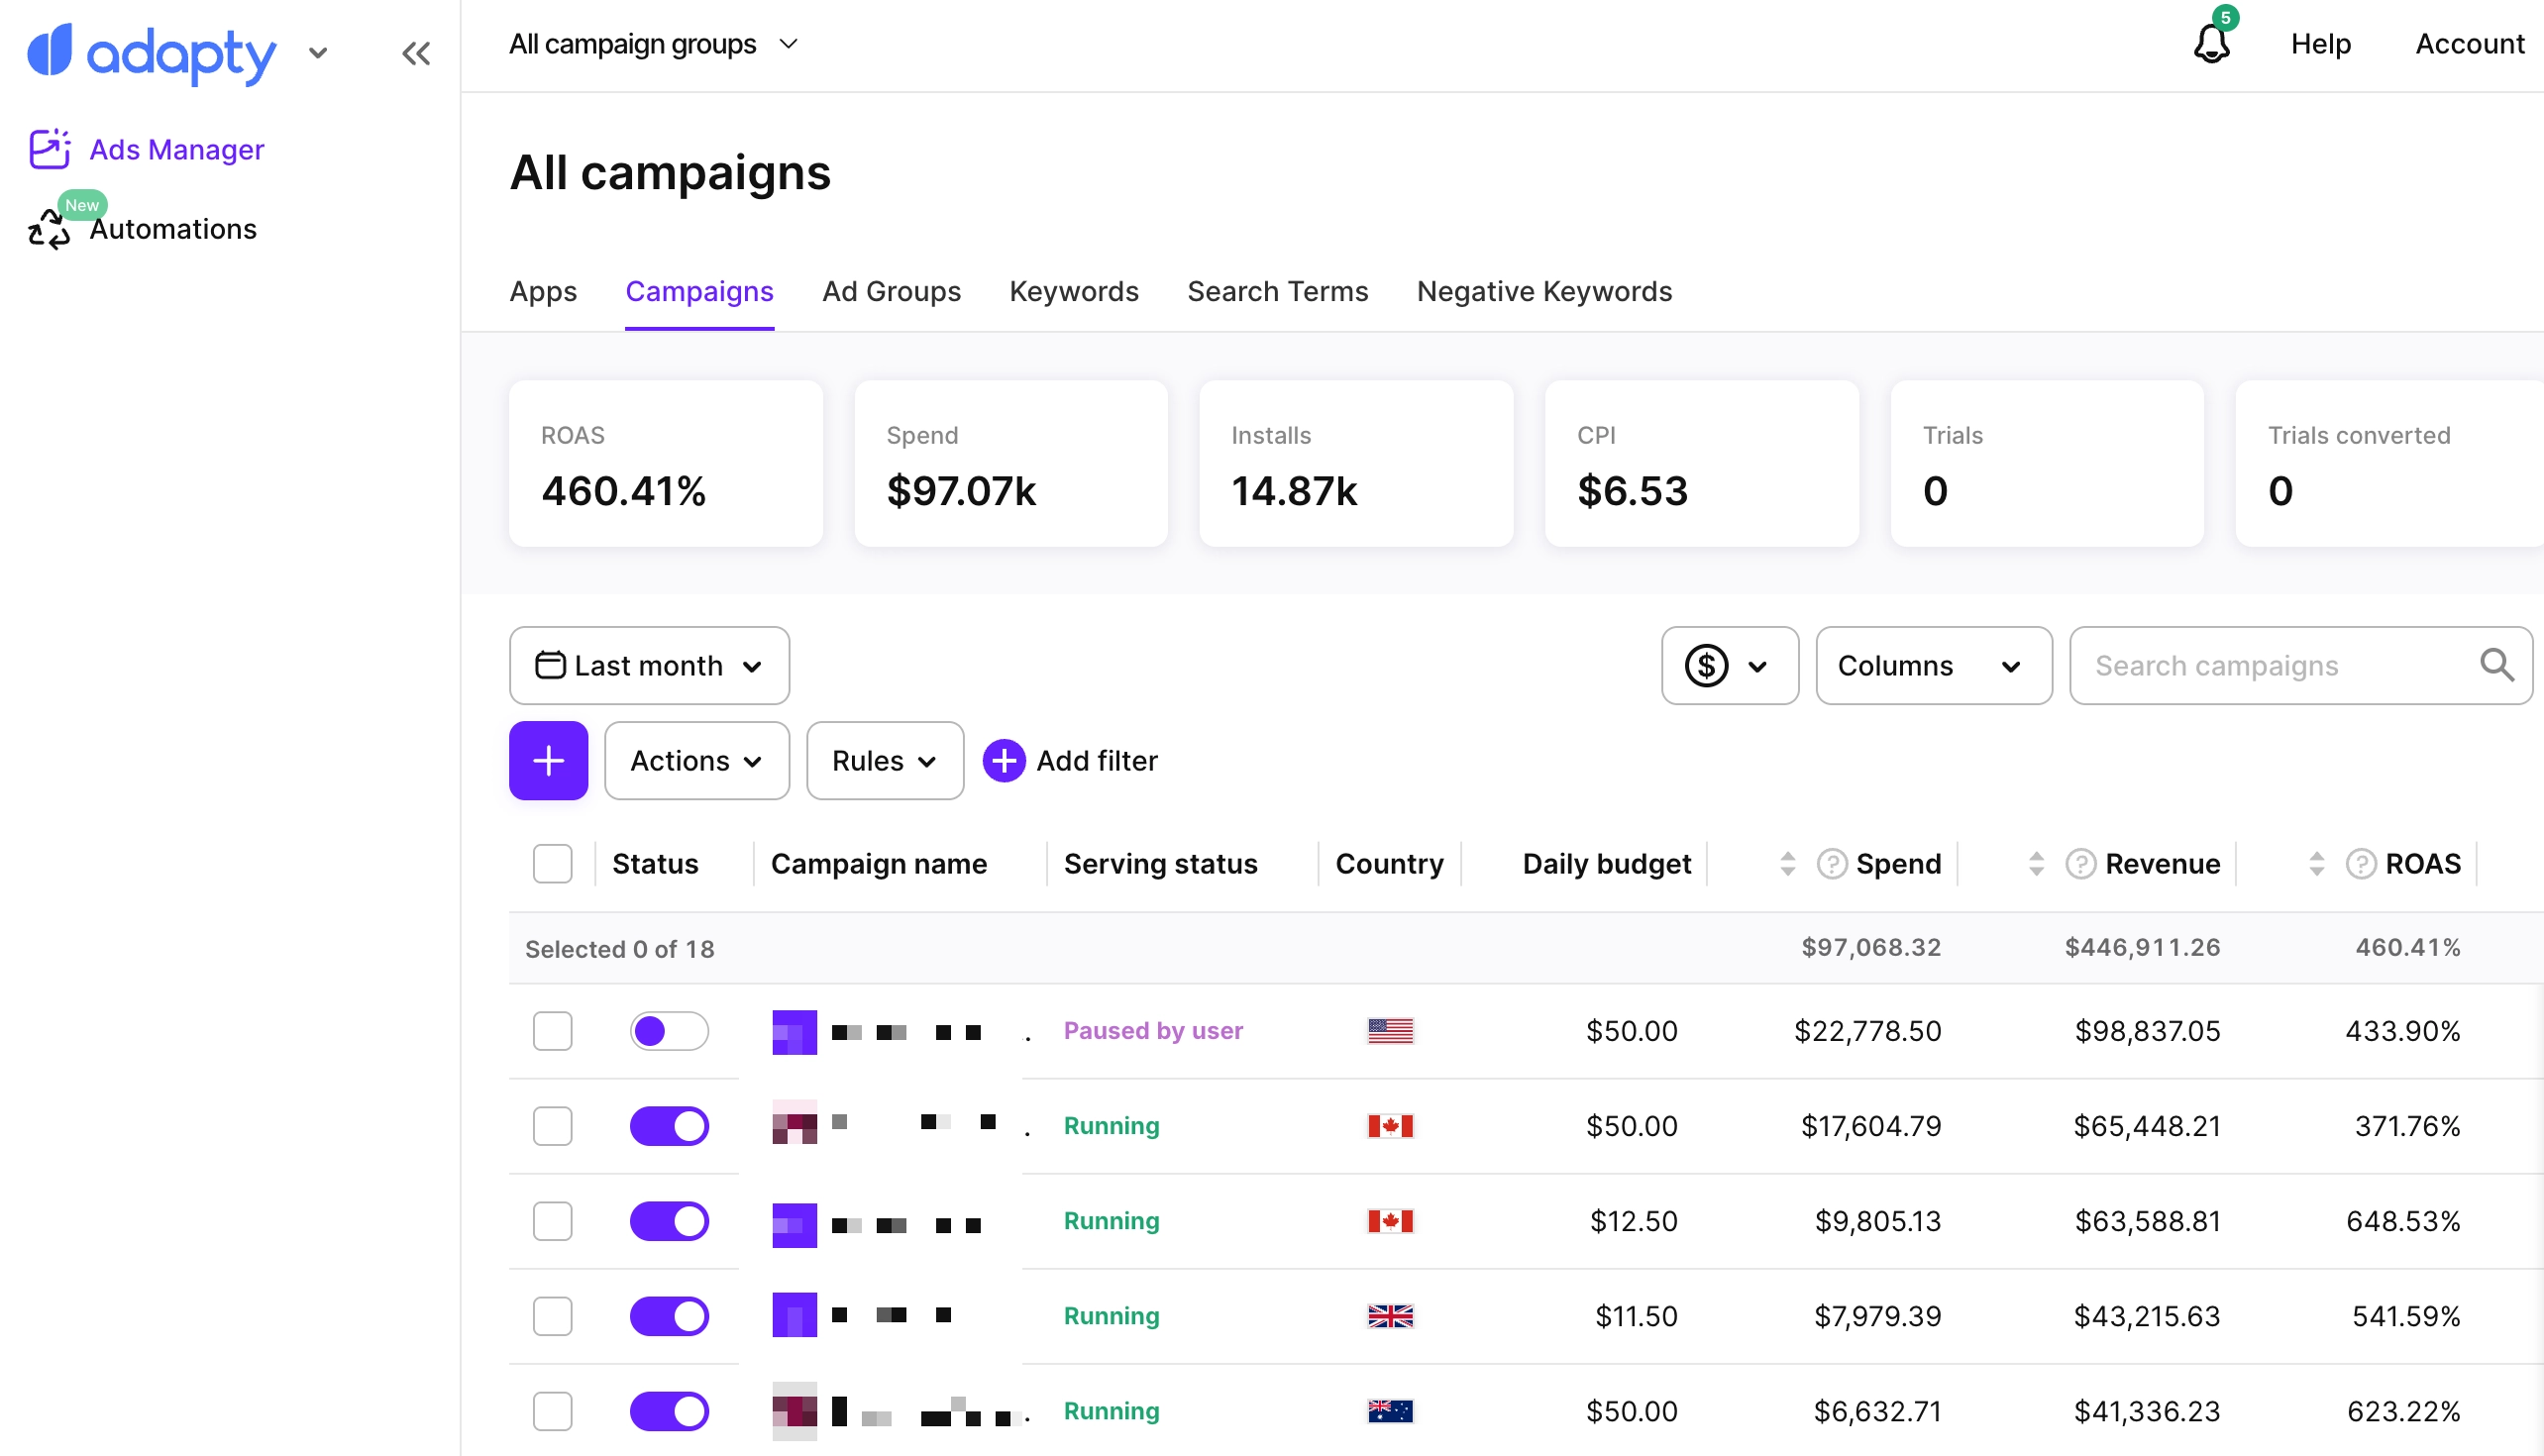Disable the United Kingdom campaign toggle

click(x=669, y=1316)
